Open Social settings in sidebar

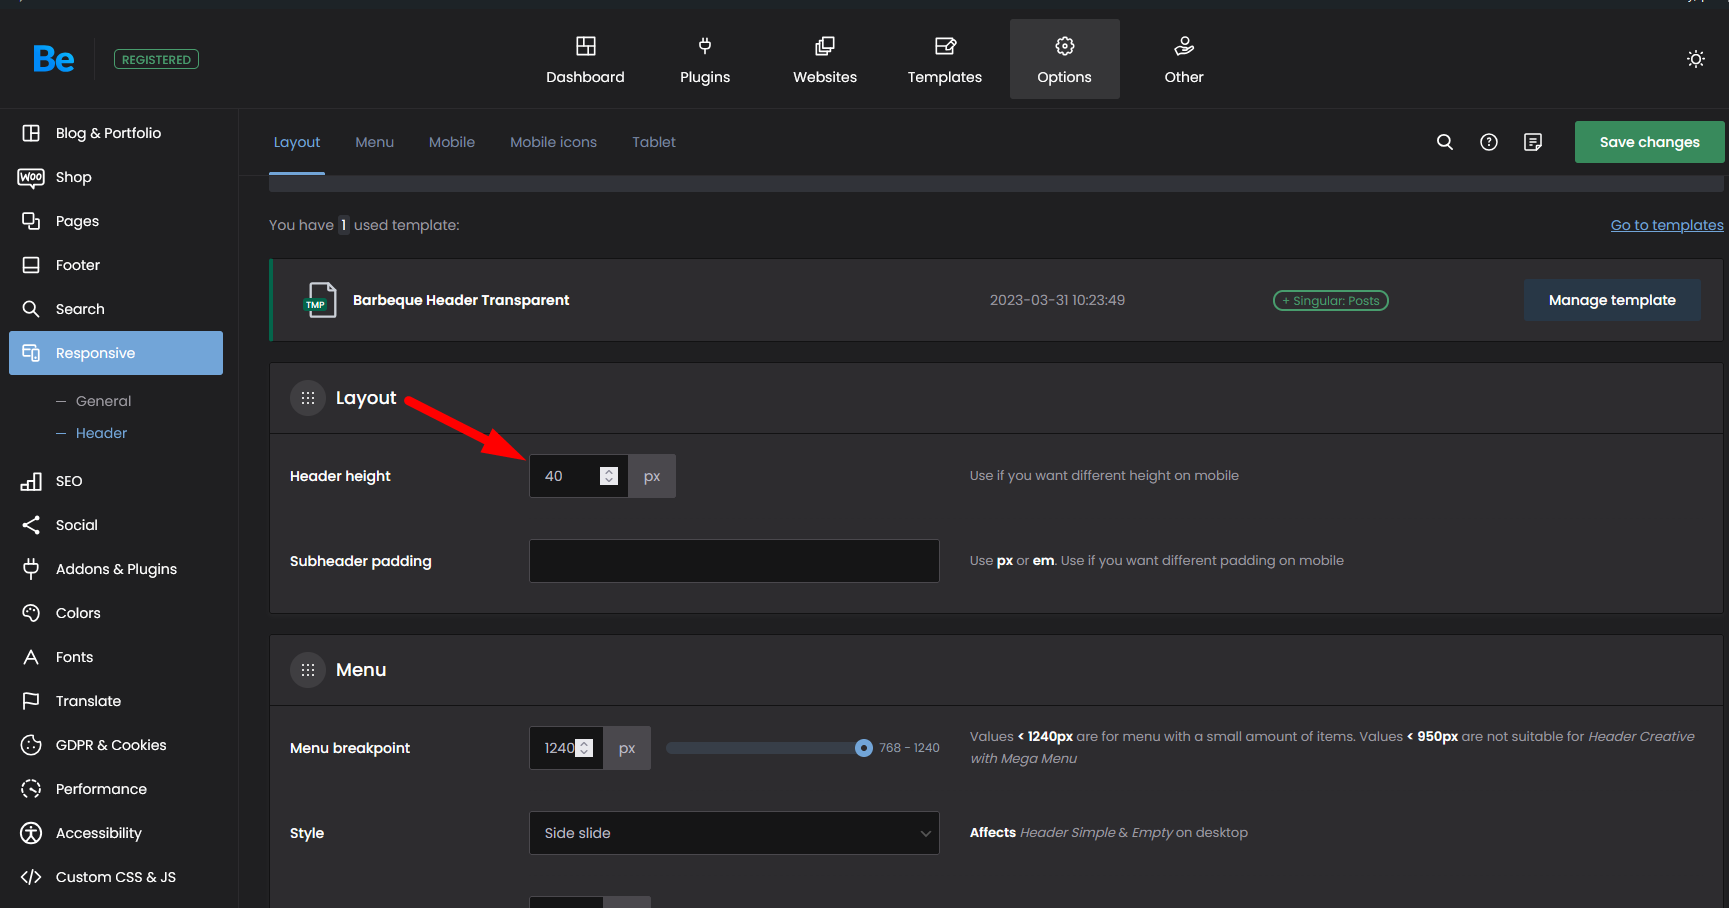coord(116,525)
